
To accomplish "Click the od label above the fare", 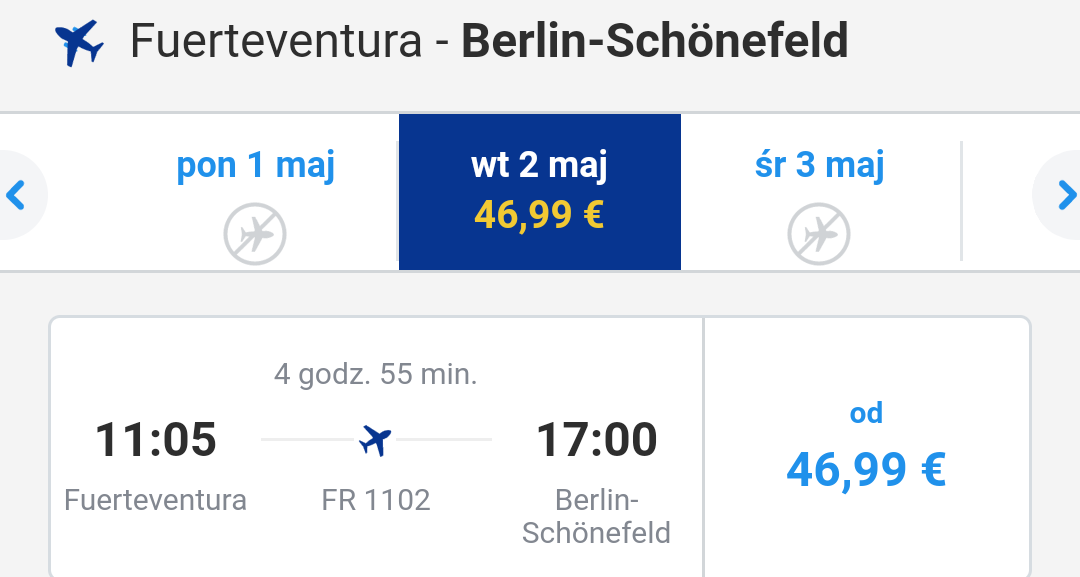I will [866, 413].
